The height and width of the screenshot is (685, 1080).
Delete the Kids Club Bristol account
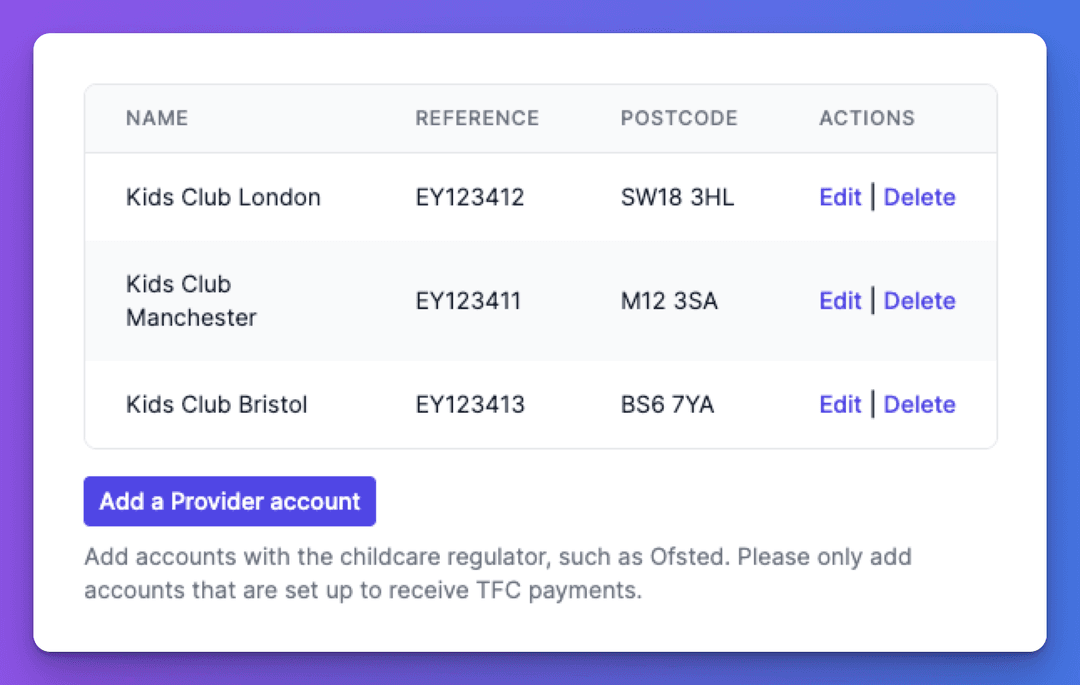click(919, 404)
